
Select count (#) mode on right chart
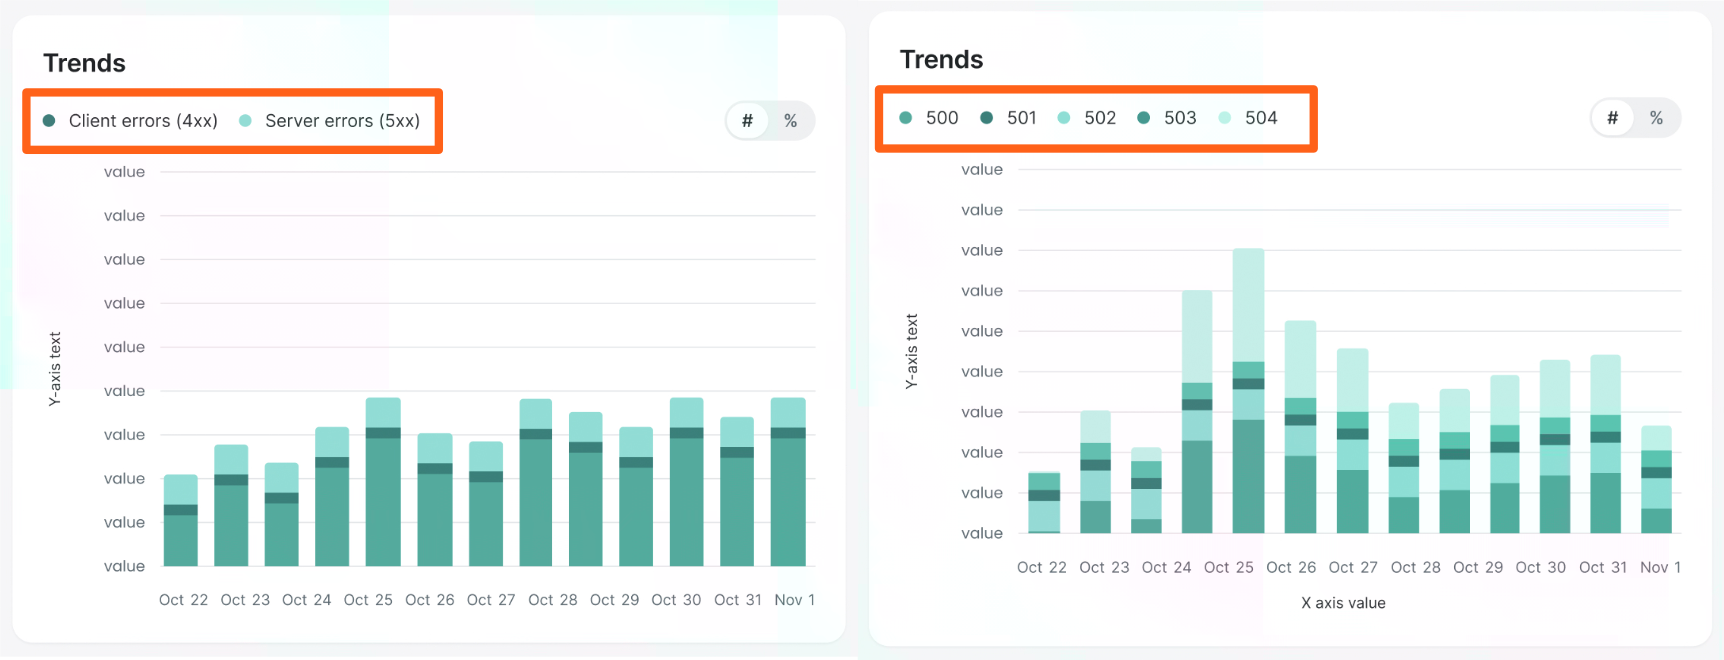tap(1612, 118)
